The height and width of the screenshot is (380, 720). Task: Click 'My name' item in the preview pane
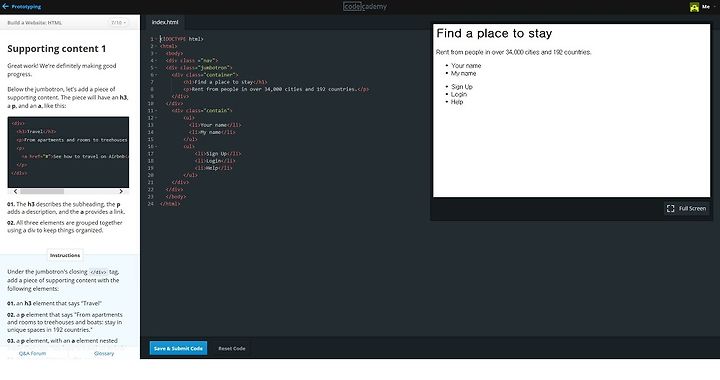(x=463, y=73)
